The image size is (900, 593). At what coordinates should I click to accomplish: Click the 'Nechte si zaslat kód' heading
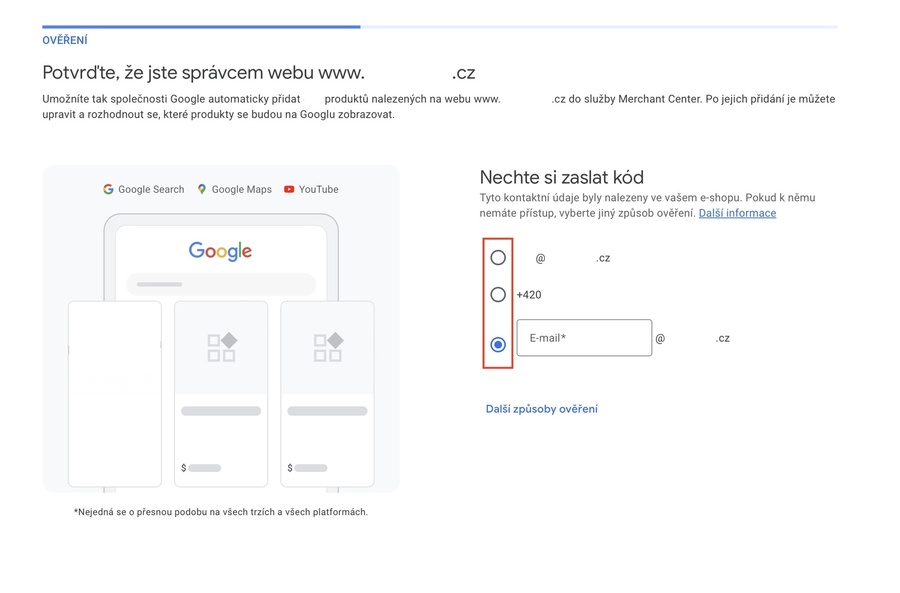tap(561, 178)
